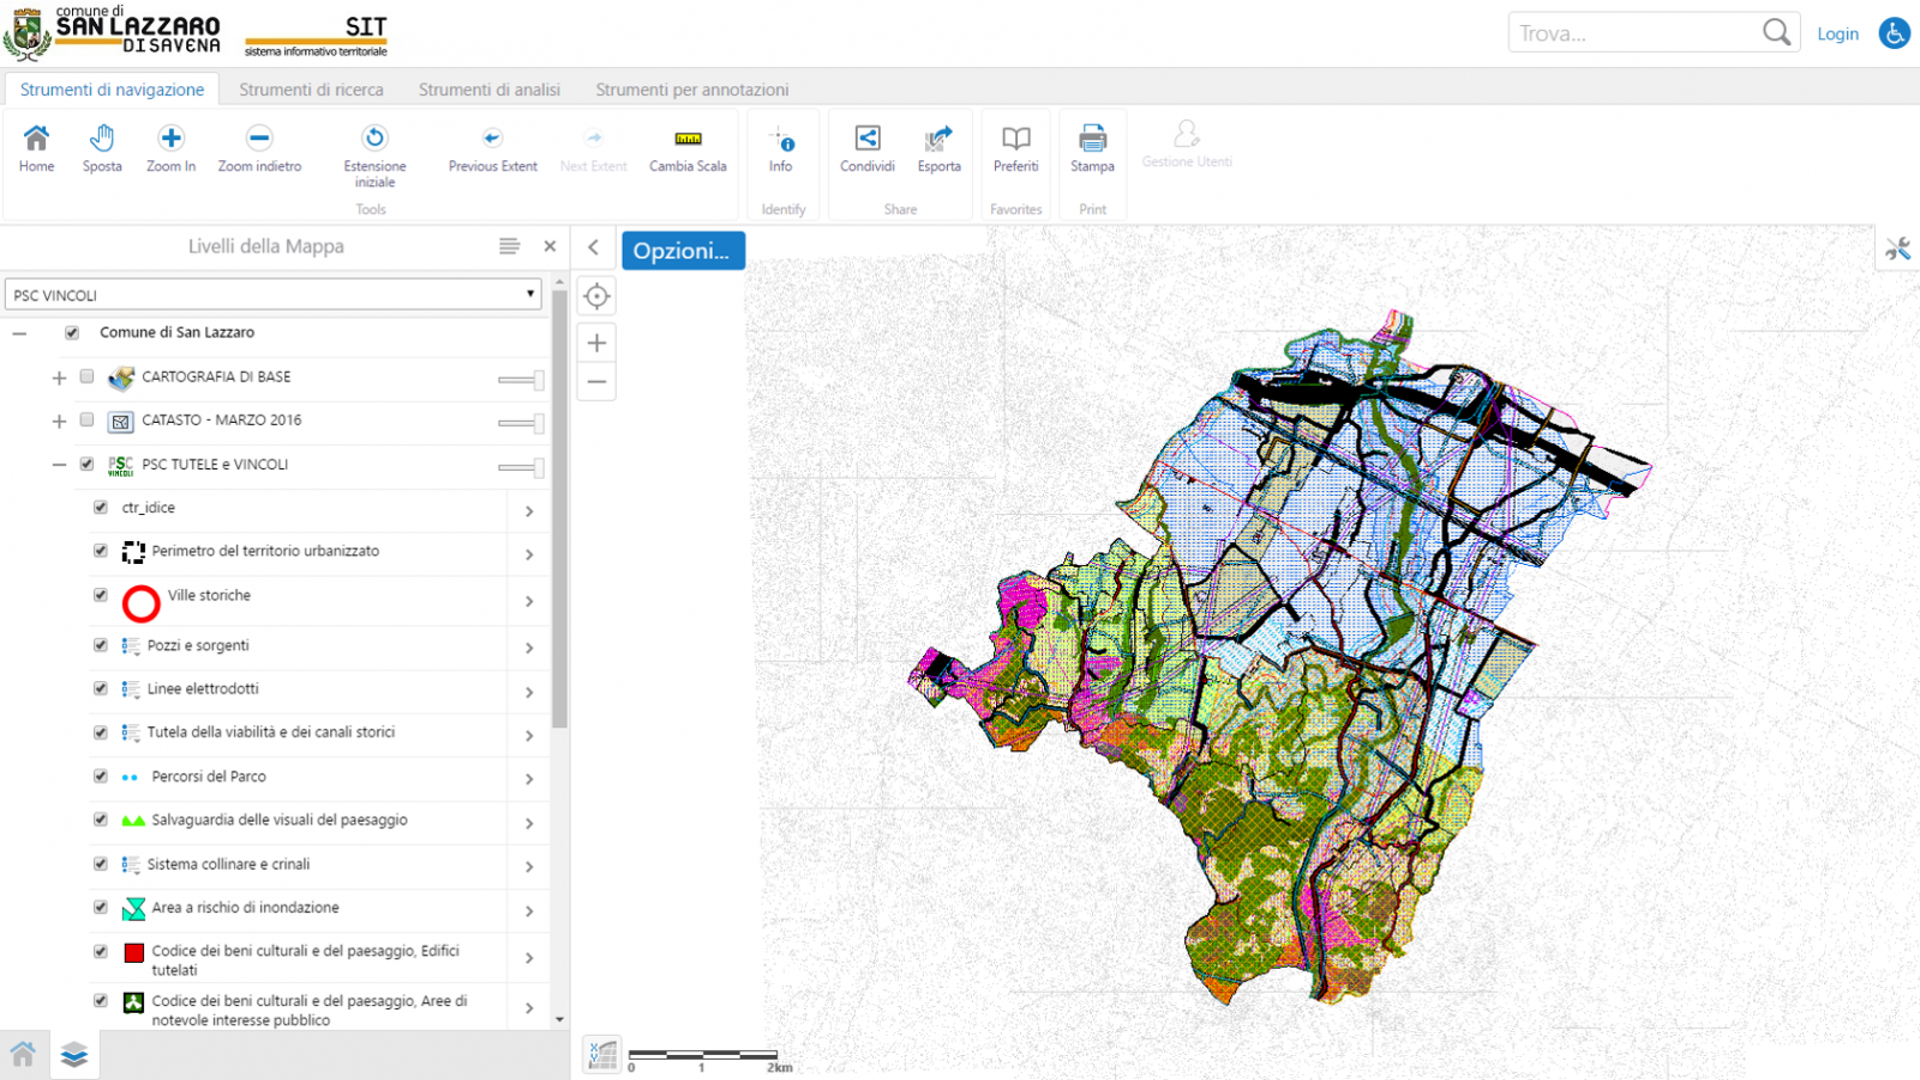
Task: Click the home icon at panel bottom
Action: (23, 1054)
